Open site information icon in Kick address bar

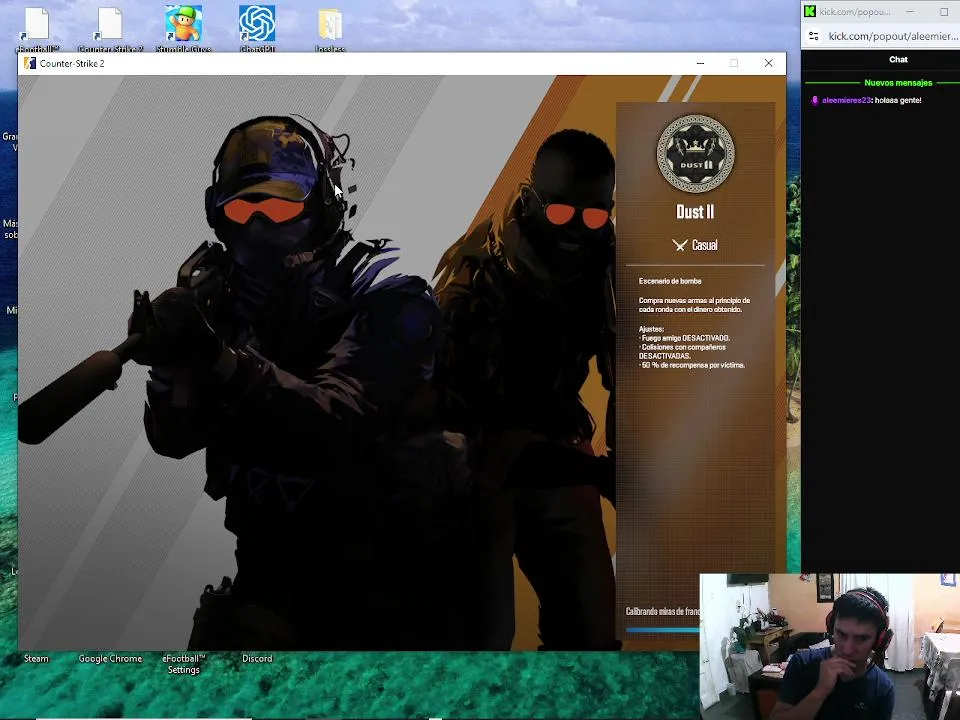(x=814, y=36)
